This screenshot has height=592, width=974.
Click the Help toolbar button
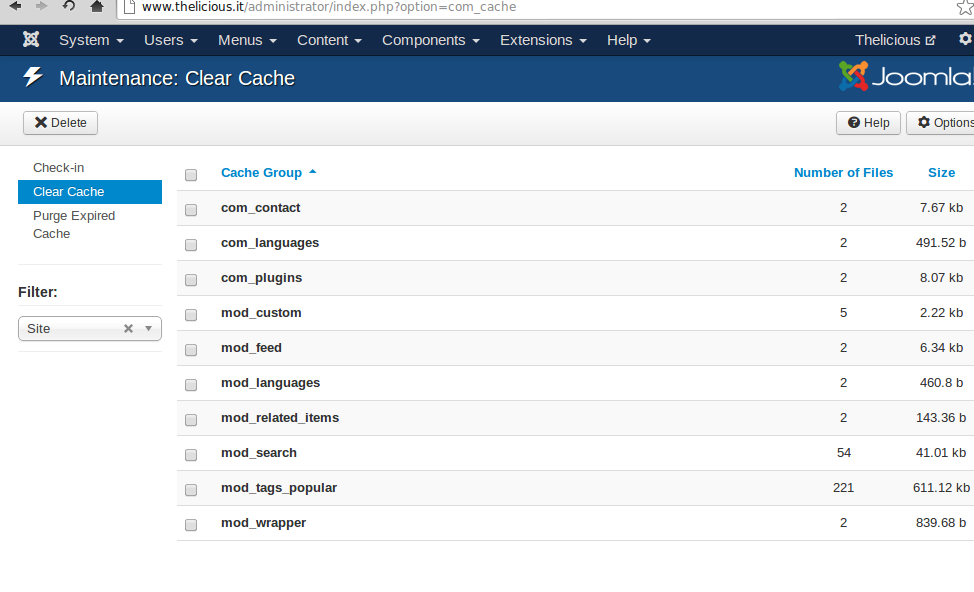pos(868,122)
